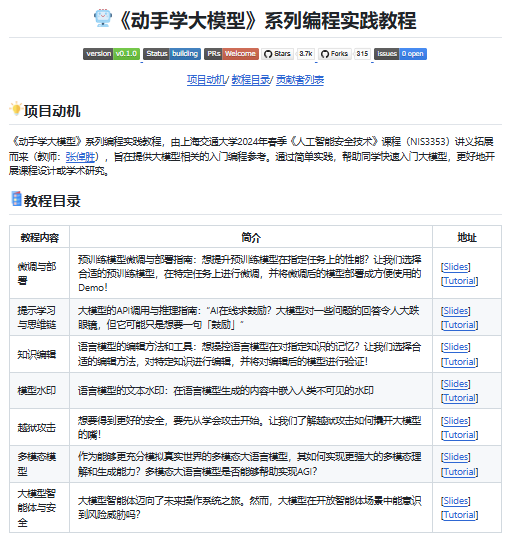
Task: Open Tutorial link for 知识编辑
Action: coord(460,361)
